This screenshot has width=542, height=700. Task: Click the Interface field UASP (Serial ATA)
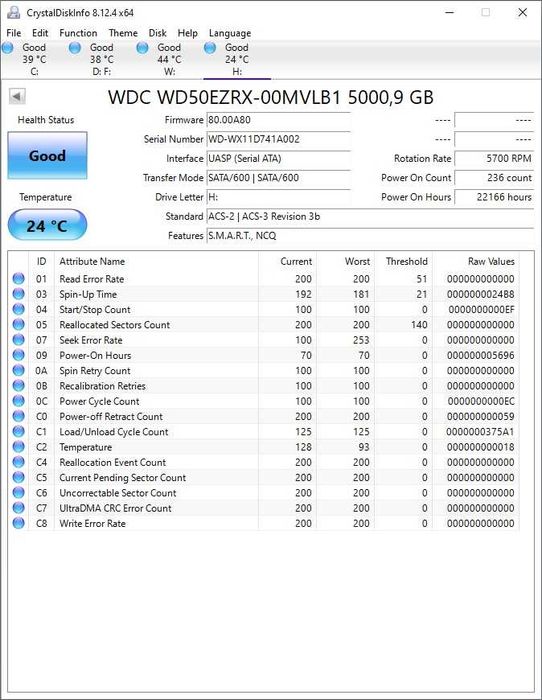[278, 158]
